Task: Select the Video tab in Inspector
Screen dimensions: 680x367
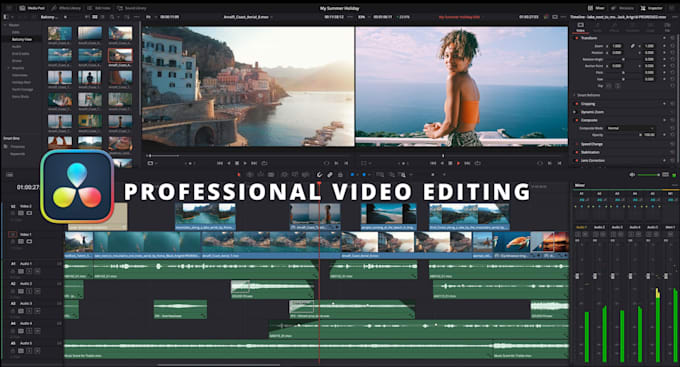Action: [580, 27]
